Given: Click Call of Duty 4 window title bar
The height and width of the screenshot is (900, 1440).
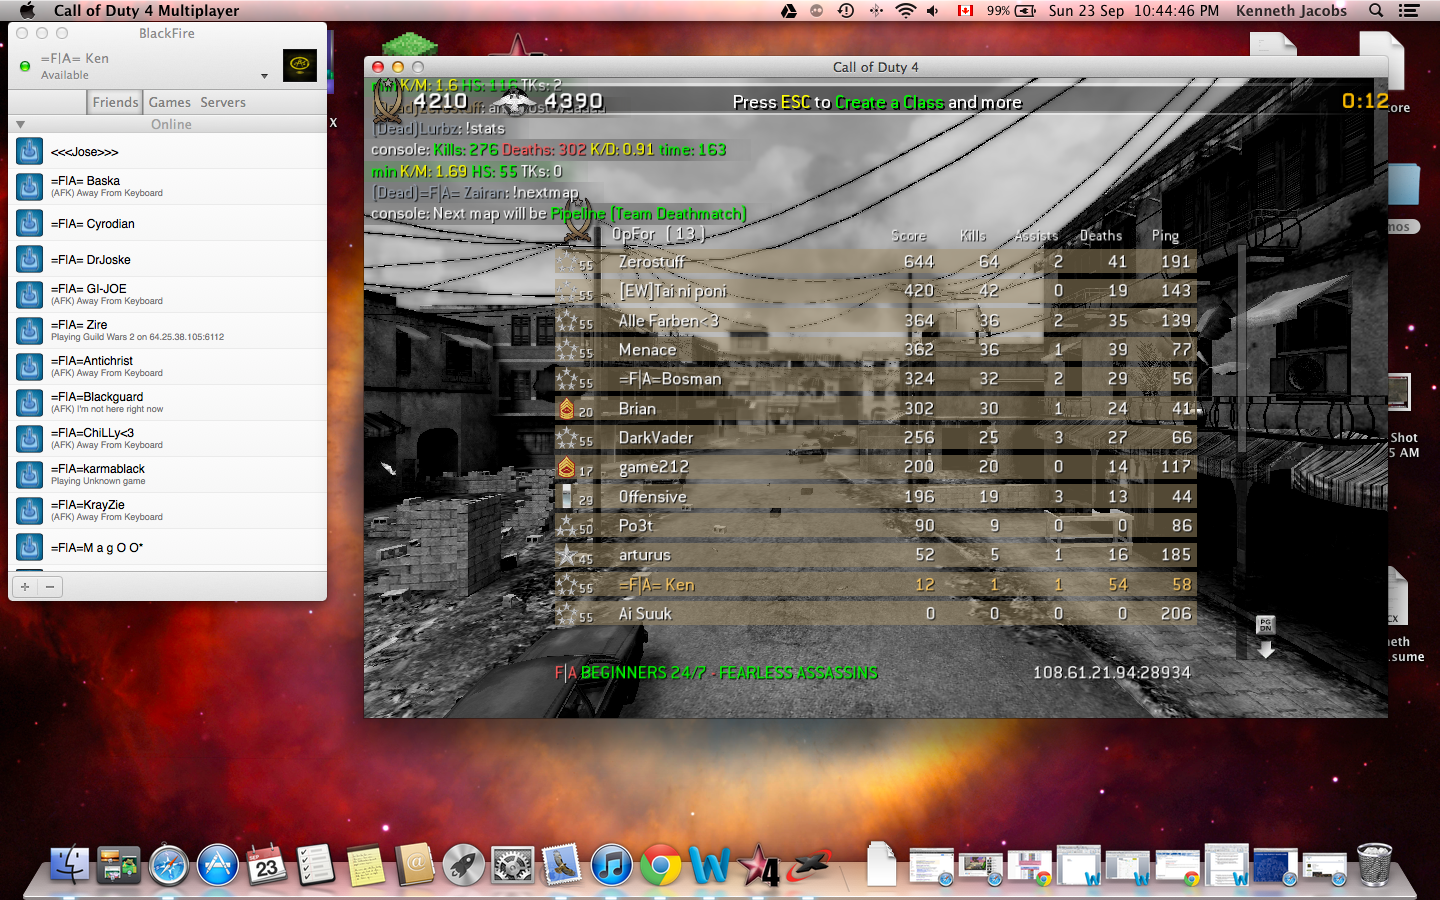Looking at the screenshot, I should [x=876, y=67].
